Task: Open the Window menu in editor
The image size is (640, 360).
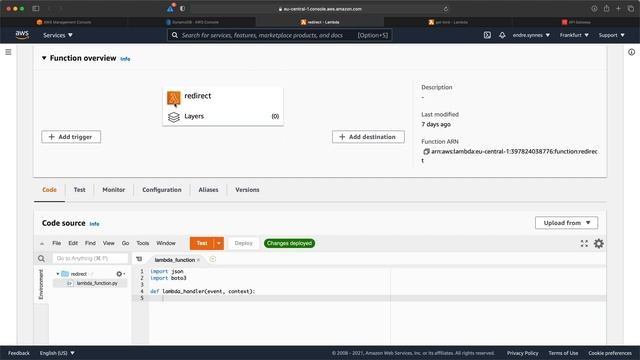Action: click(166, 243)
